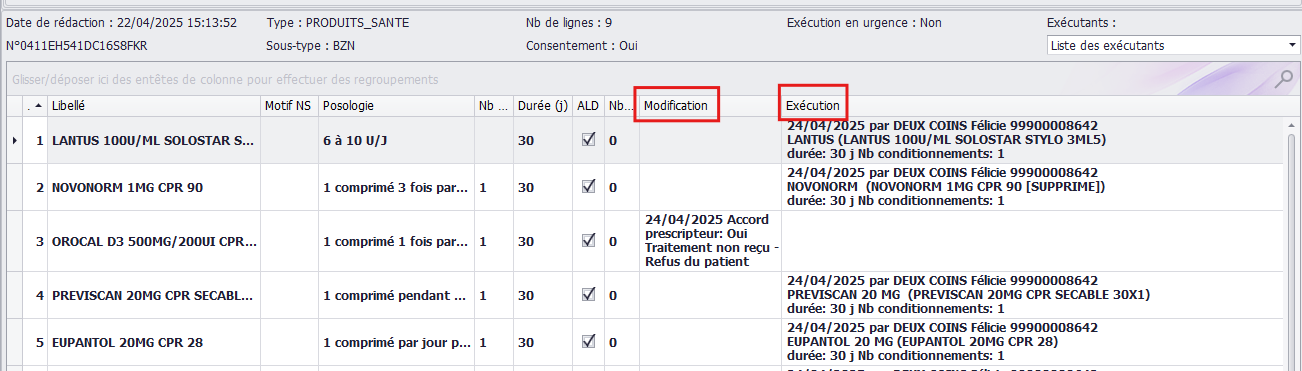Select PREVISCAN 20MG CPR SECABLE label

pyautogui.click(x=153, y=296)
